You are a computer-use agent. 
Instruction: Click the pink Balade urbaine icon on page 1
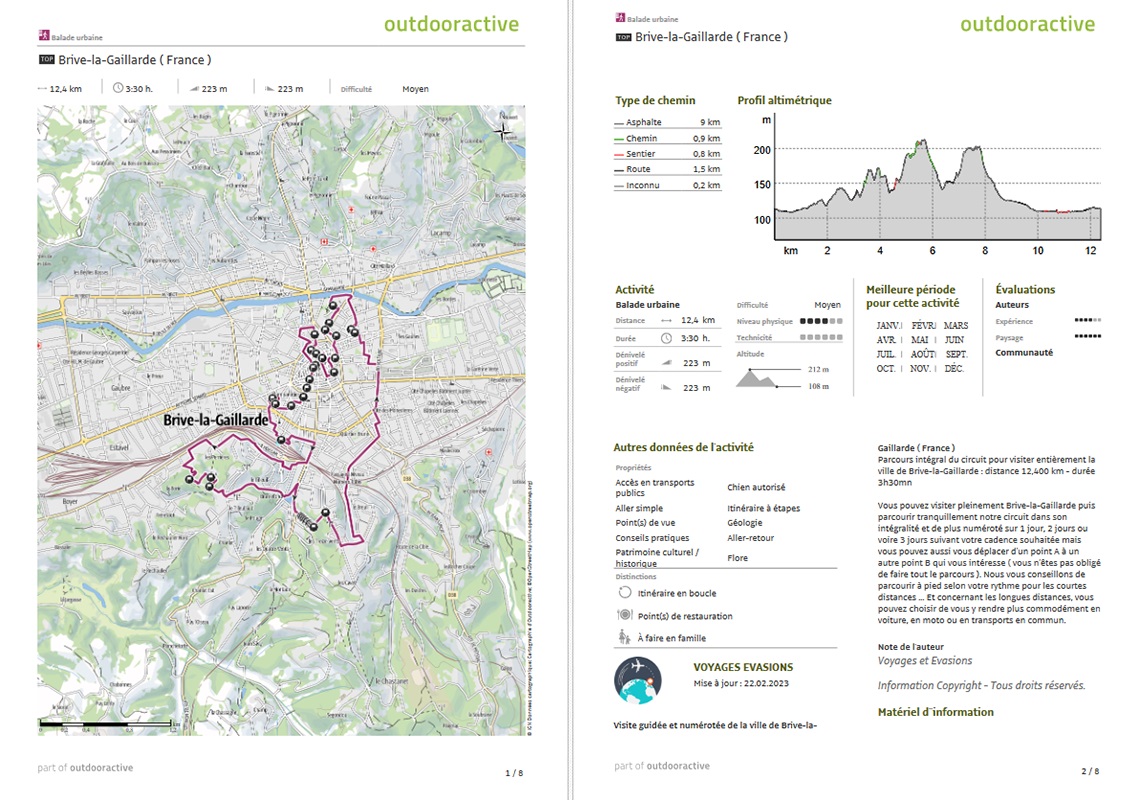44,35
